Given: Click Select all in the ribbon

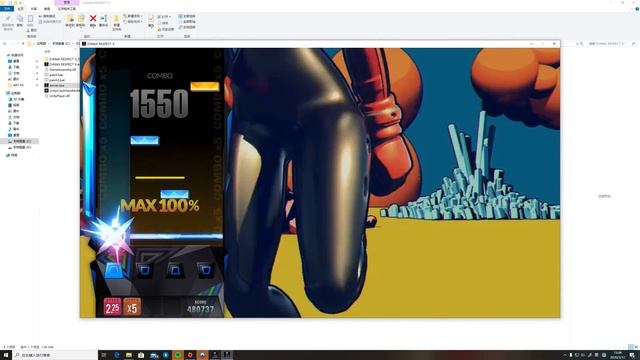Looking at the screenshot, I should pos(187,16).
